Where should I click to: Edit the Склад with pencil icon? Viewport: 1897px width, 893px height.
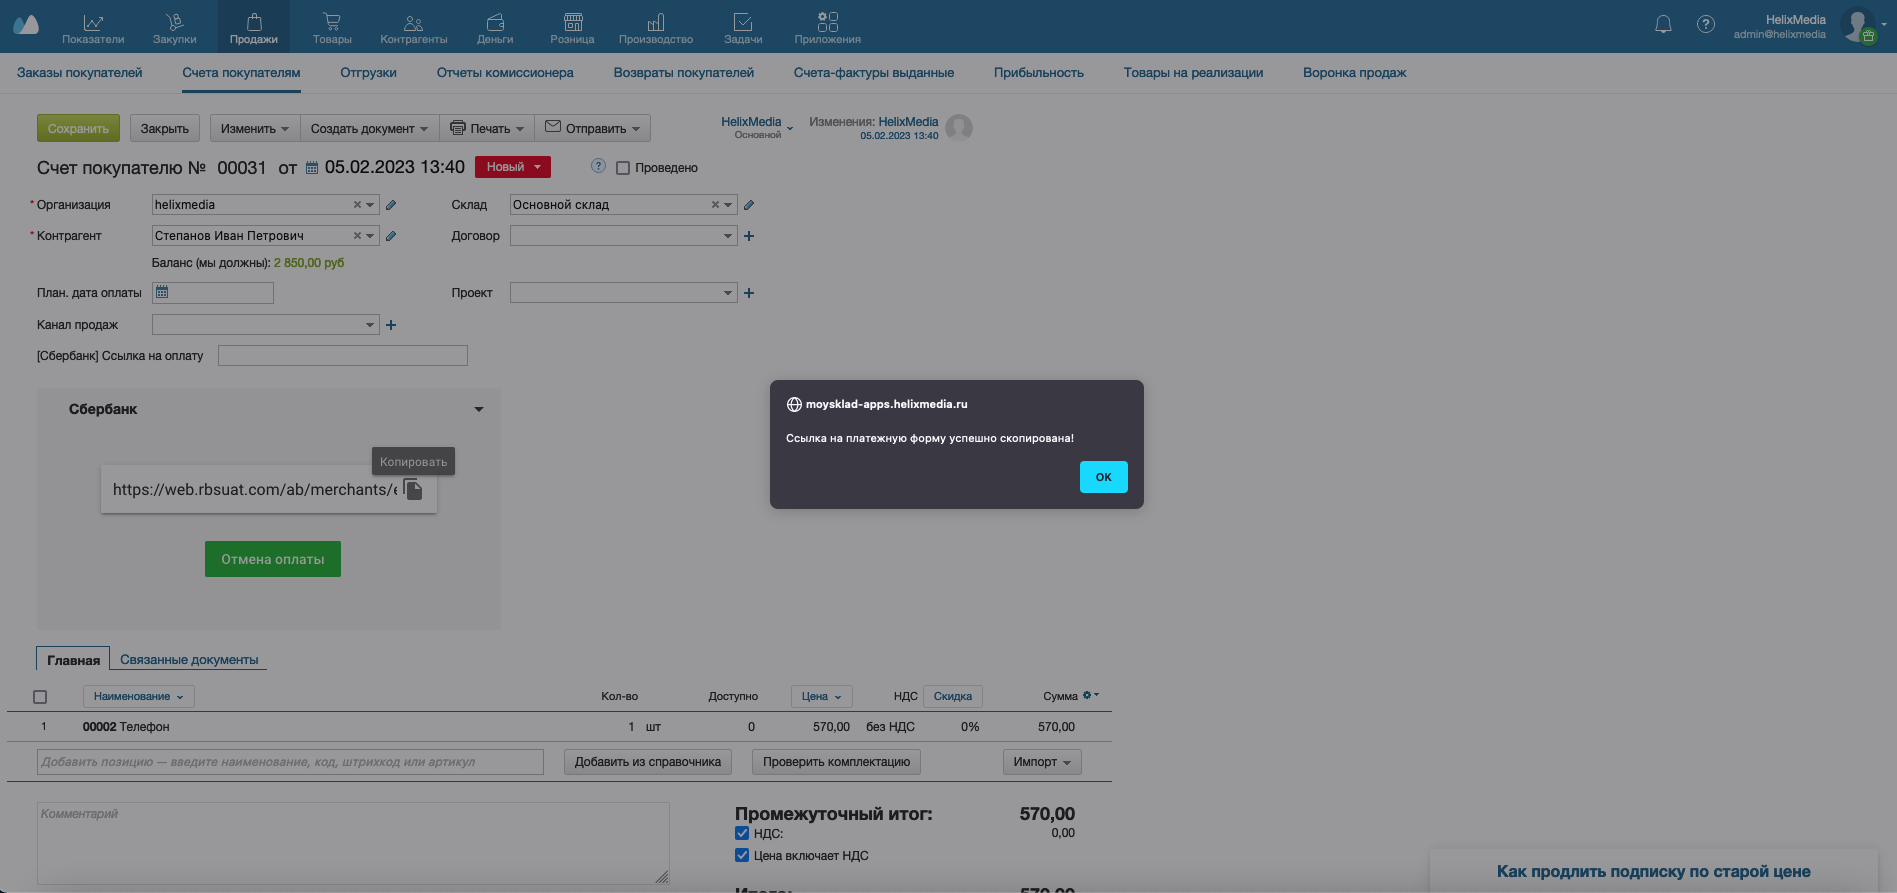[749, 205]
